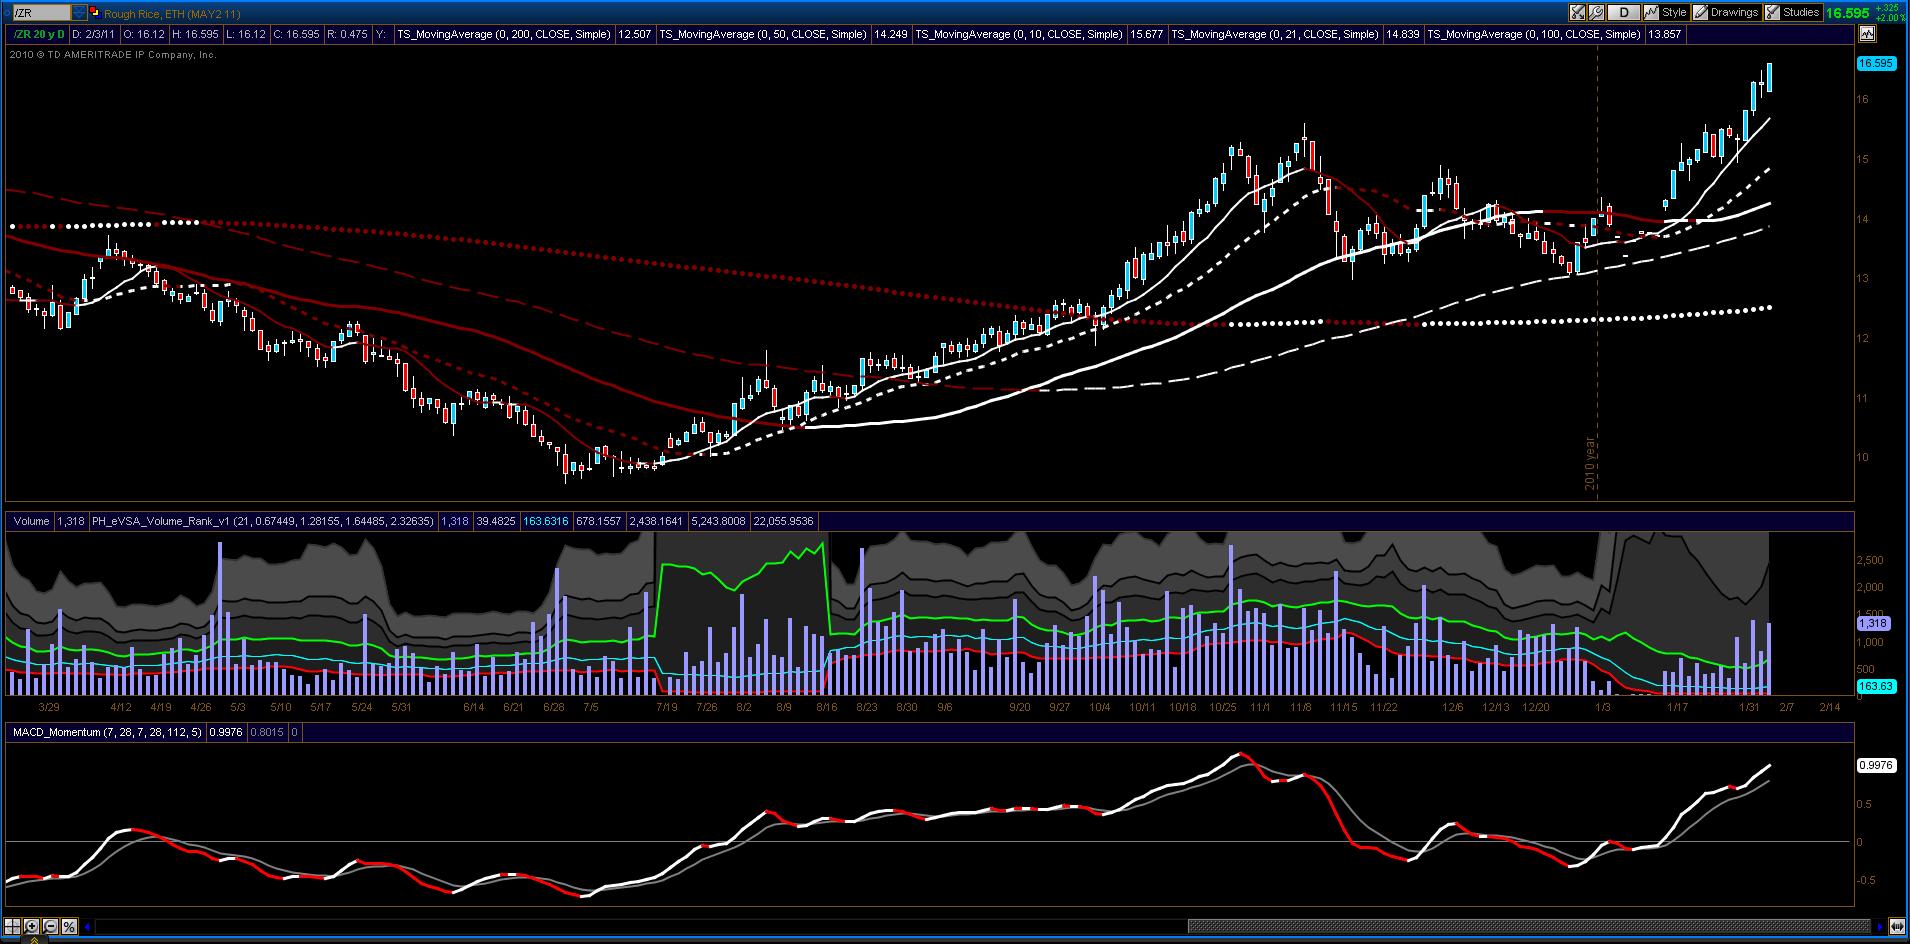Screen dimensions: 1910x944
Task: Click the 'C: 16.595' close value in the header
Action: coord(296,34)
